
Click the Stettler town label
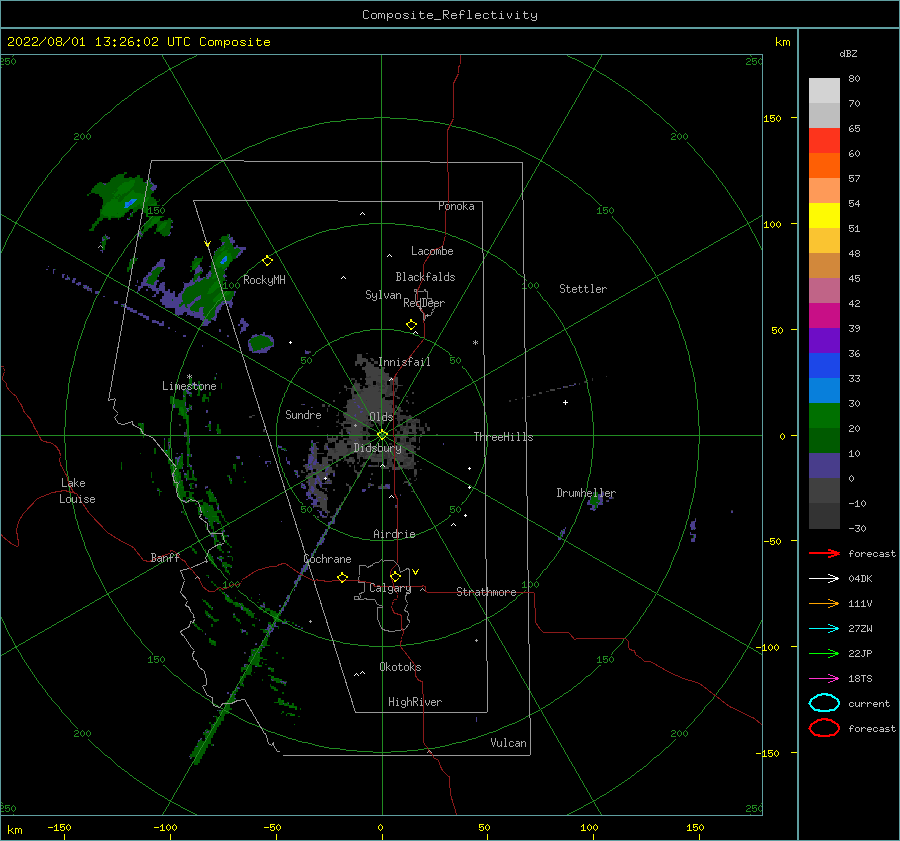[x=583, y=289]
